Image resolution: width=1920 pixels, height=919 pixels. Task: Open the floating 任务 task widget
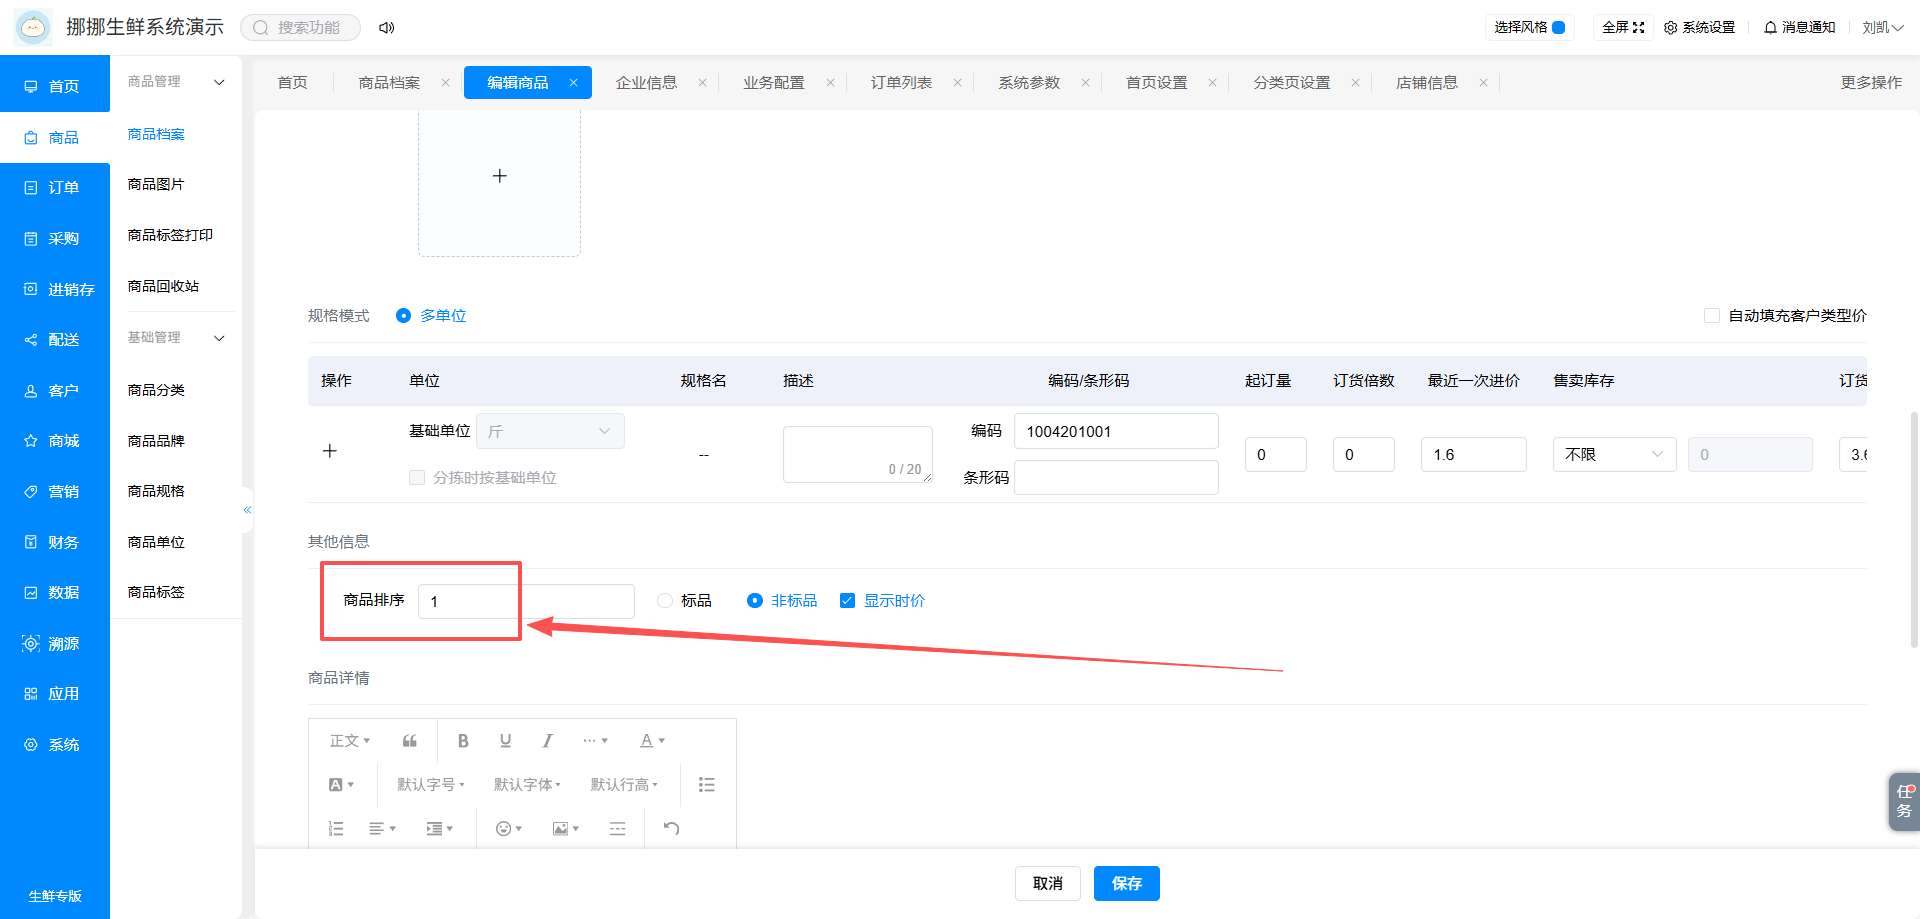point(1904,802)
